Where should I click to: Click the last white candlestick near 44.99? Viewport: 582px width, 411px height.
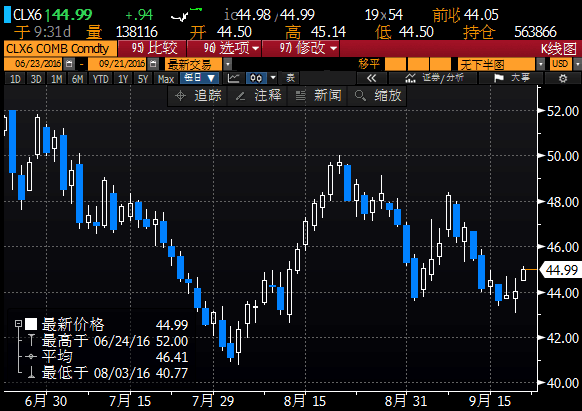[523, 274]
